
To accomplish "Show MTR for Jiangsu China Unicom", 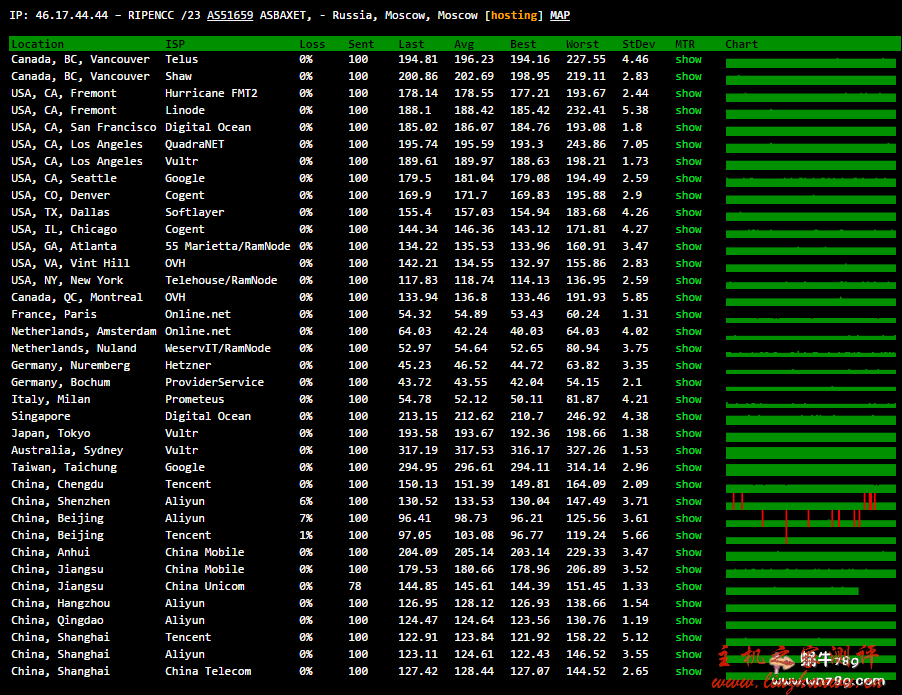I will tap(688, 586).
